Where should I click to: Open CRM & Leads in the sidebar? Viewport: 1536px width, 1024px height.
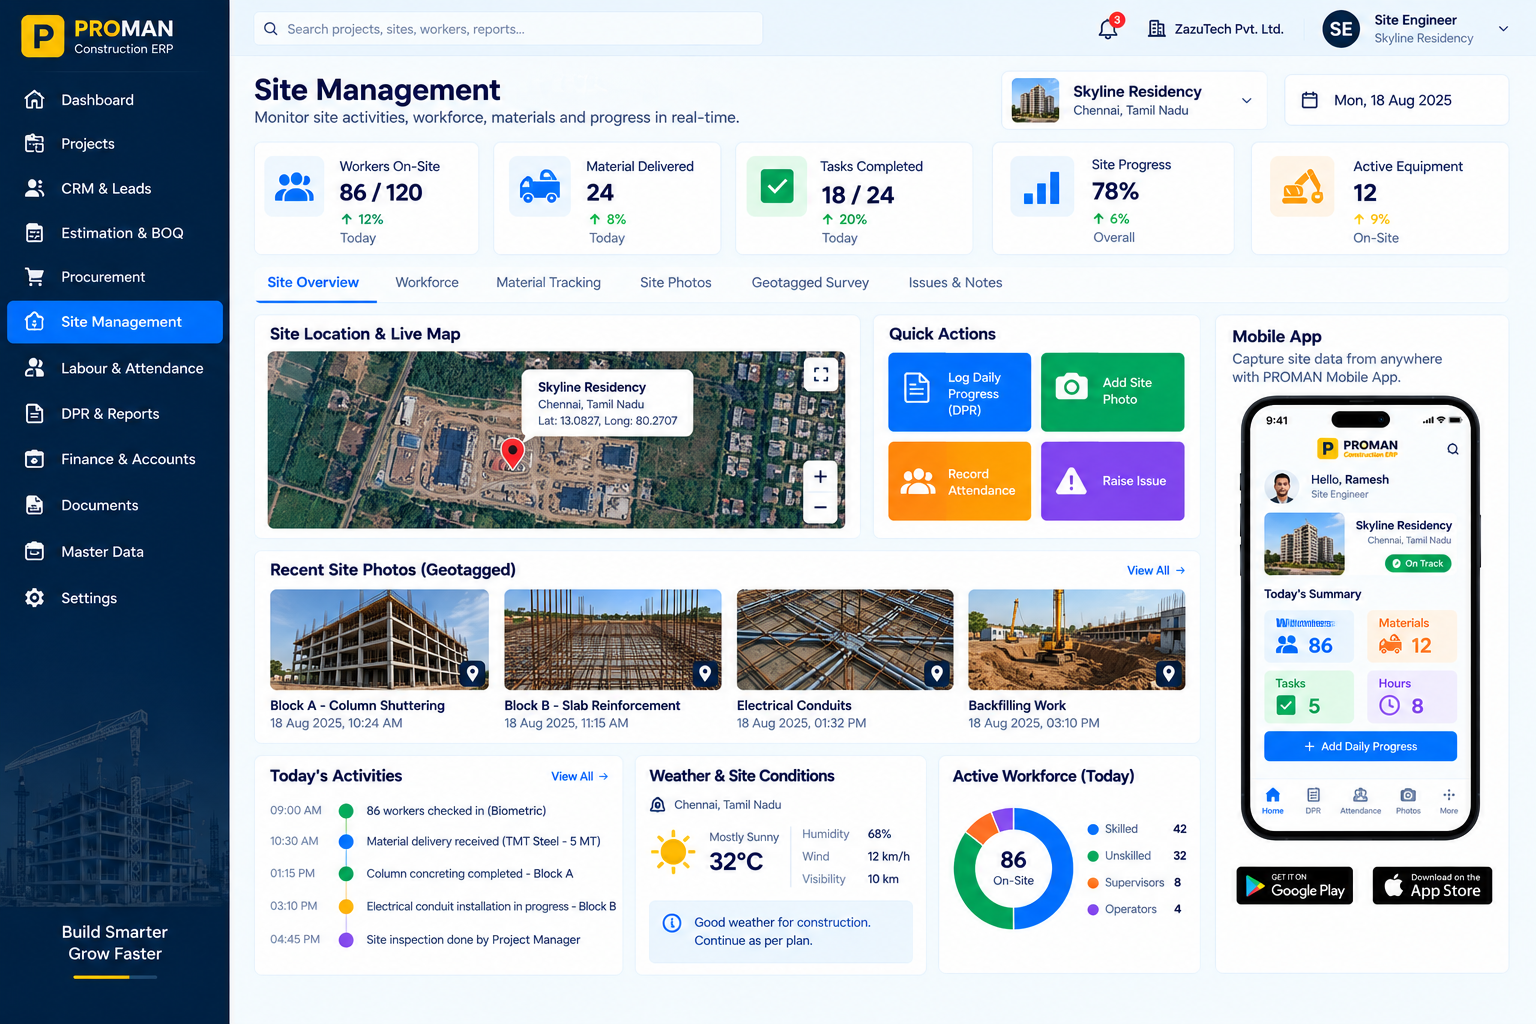click(115, 188)
